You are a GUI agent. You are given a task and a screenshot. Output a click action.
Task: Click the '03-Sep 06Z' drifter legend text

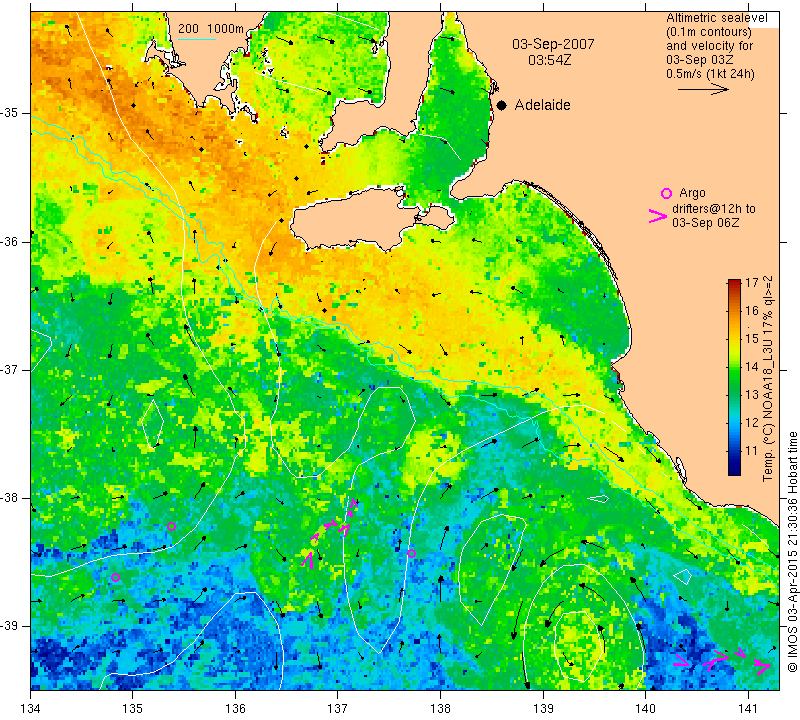pos(705,222)
